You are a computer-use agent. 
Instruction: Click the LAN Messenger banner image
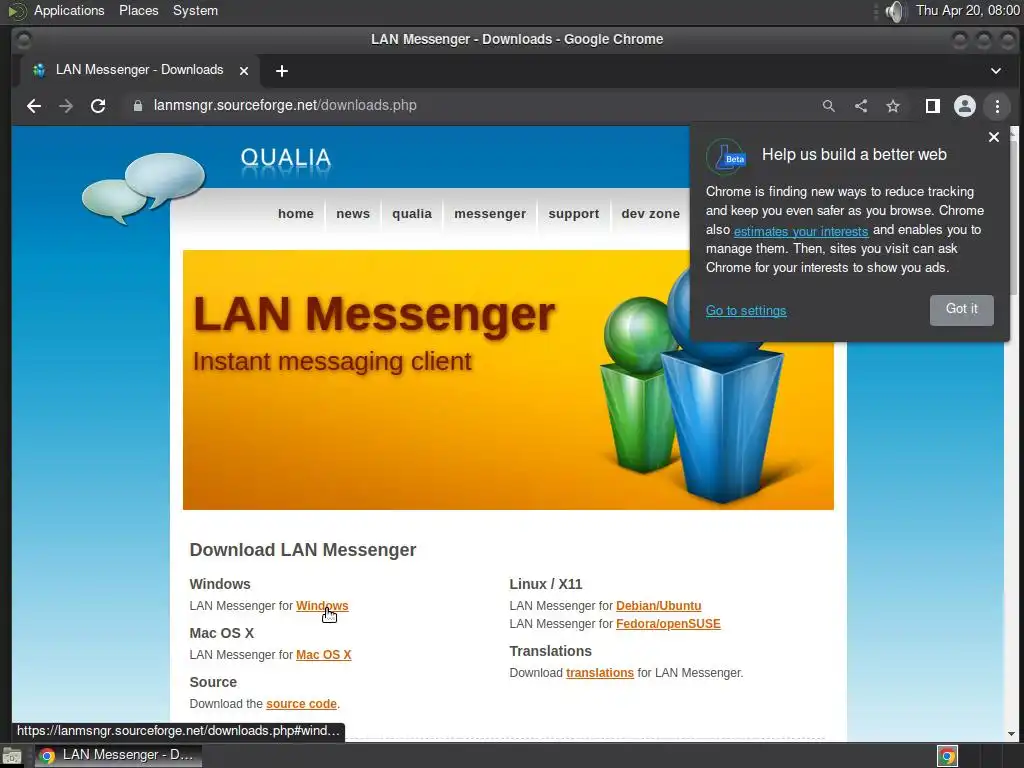tap(508, 379)
